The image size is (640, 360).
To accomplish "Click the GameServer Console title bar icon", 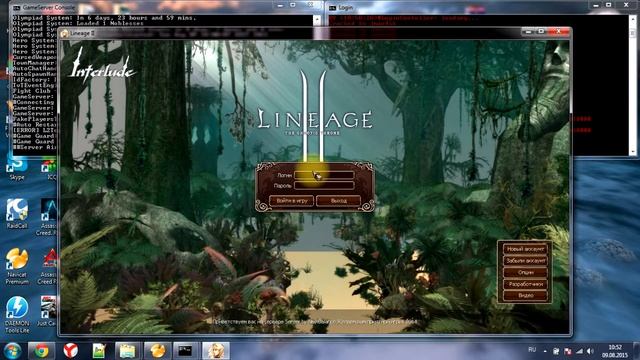I will (16, 8).
